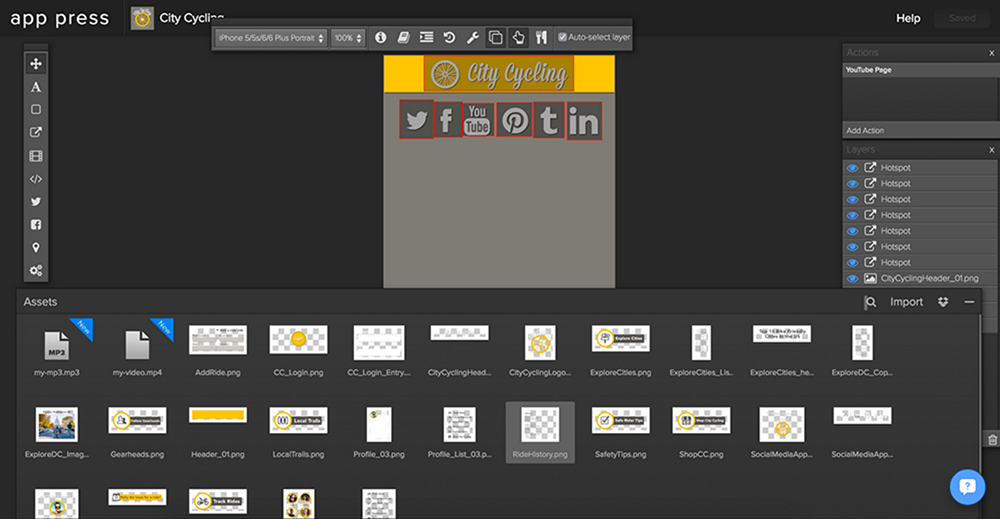Toggle eye visibility of the fourth Hotspot layer

(x=852, y=216)
